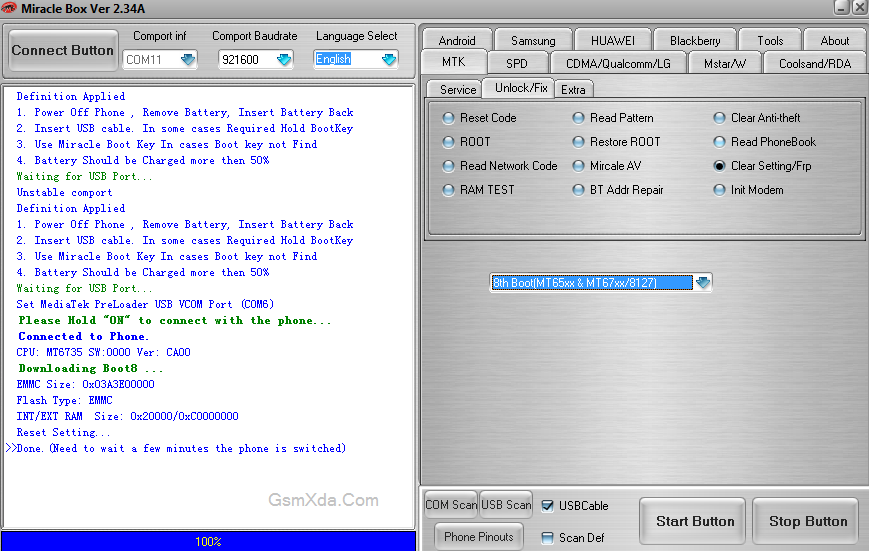Open the Extra sub-tab
This screenshot has height=551, width=869.
coord(573,89)
